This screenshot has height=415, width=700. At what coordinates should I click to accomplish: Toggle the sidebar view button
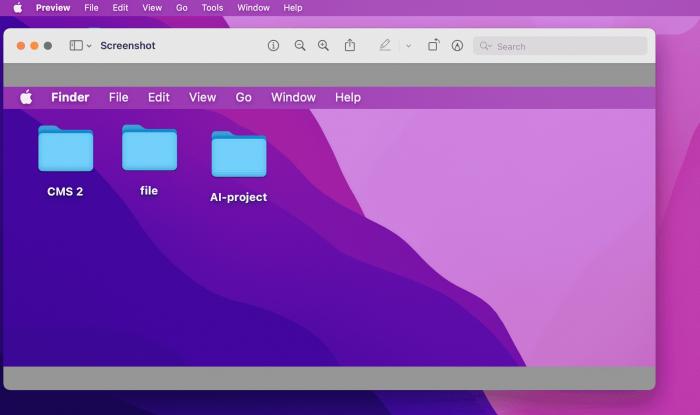[76, 46]
